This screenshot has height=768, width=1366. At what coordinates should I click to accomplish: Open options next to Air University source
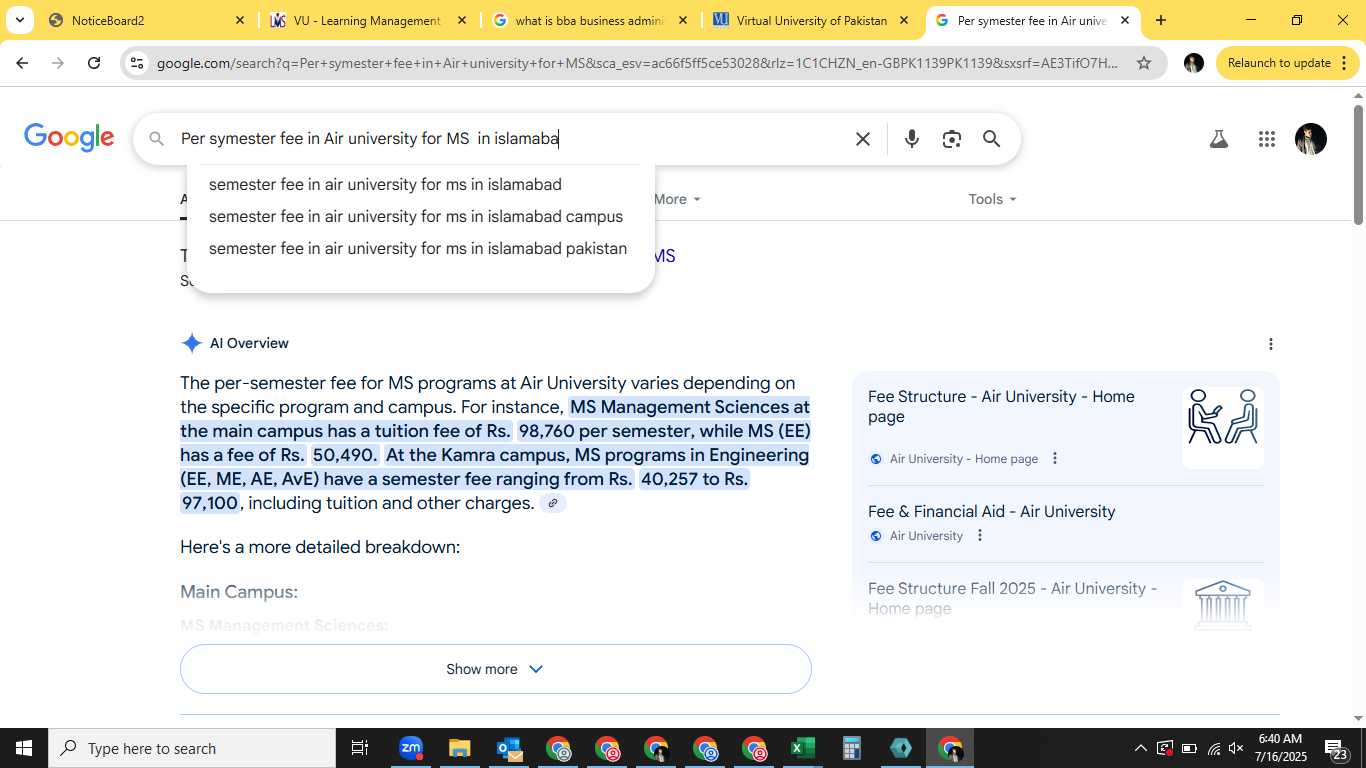[x=979, y=536]
